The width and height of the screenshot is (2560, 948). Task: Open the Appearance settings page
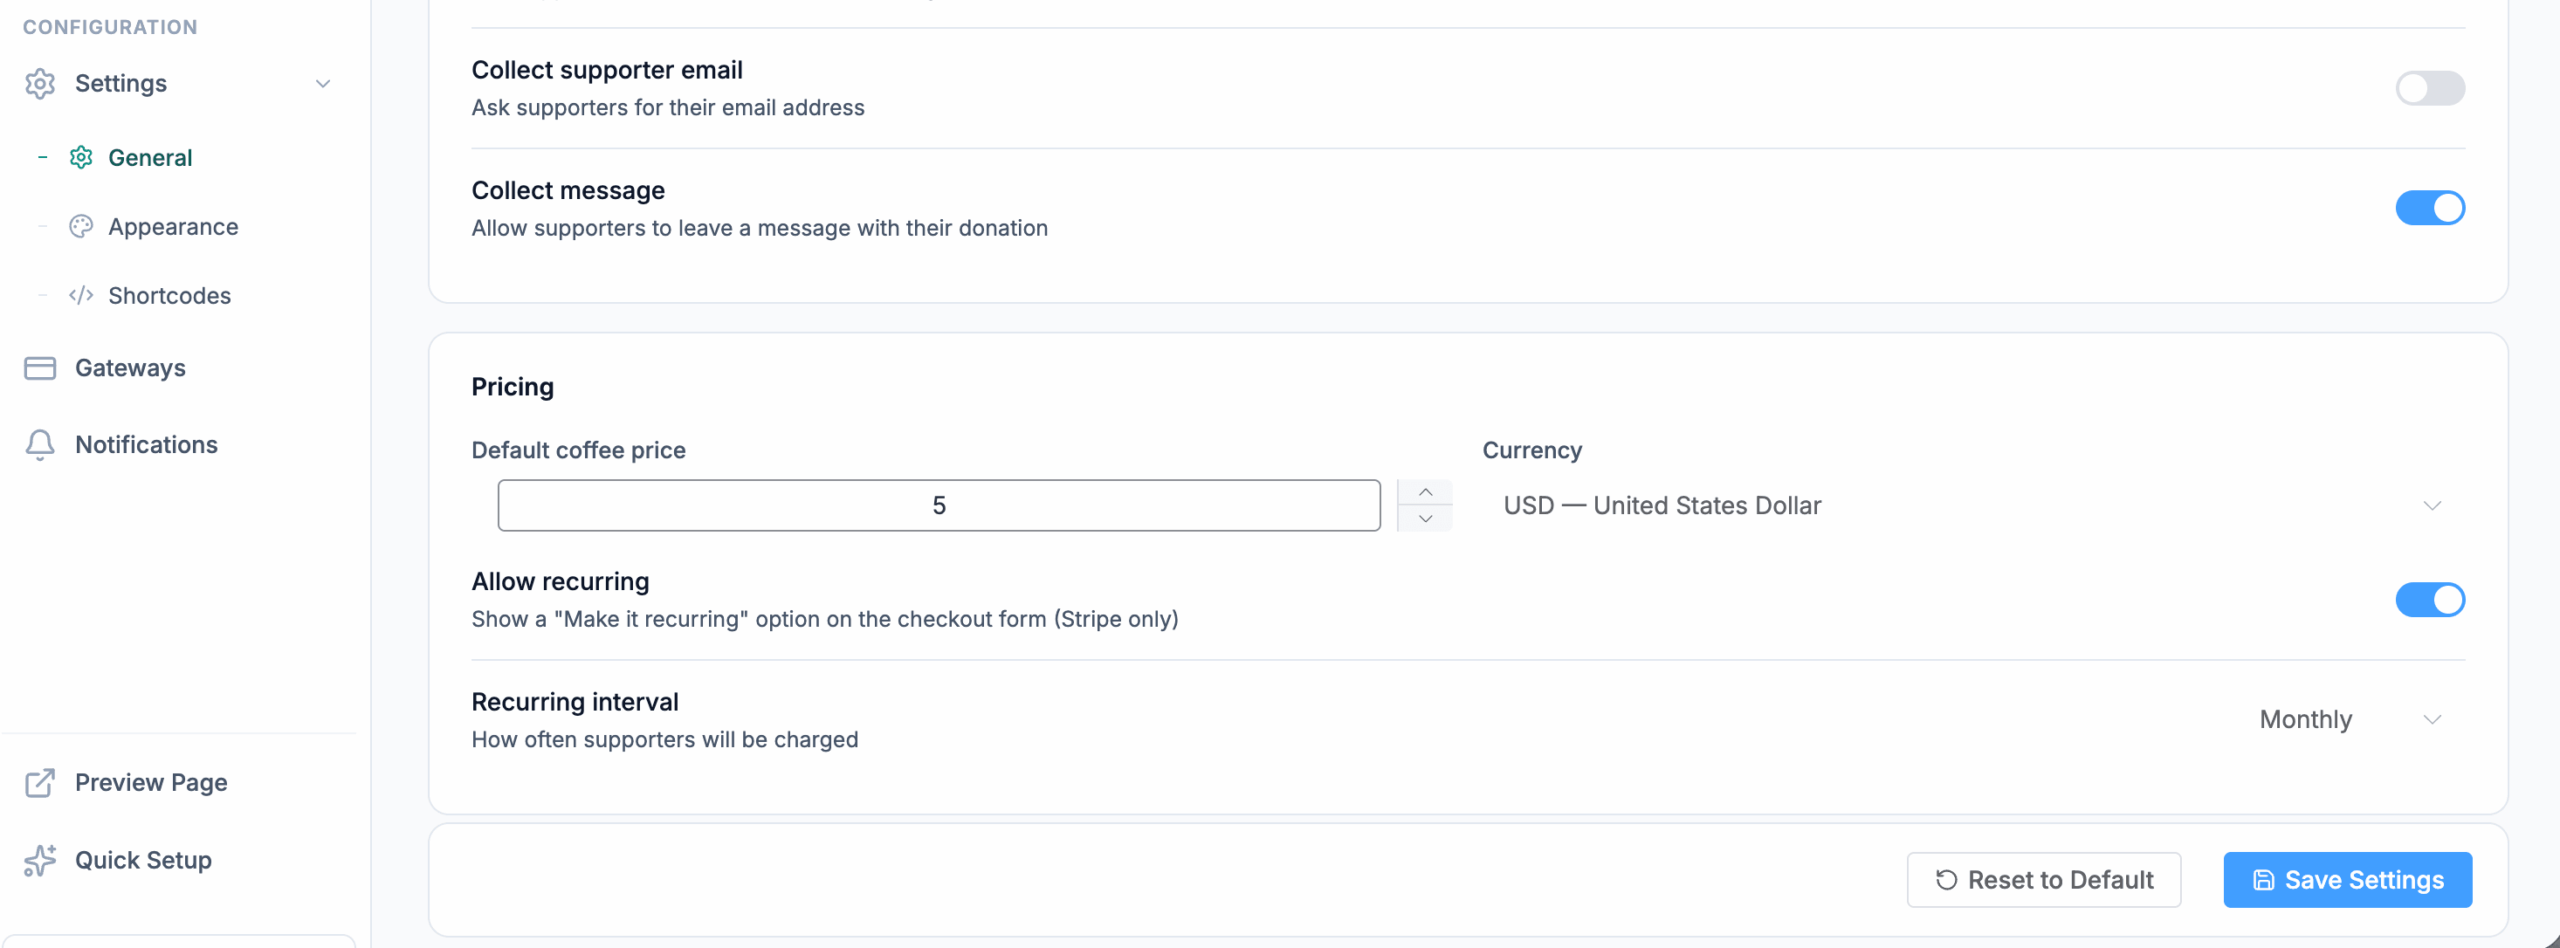tap(173, 227)
